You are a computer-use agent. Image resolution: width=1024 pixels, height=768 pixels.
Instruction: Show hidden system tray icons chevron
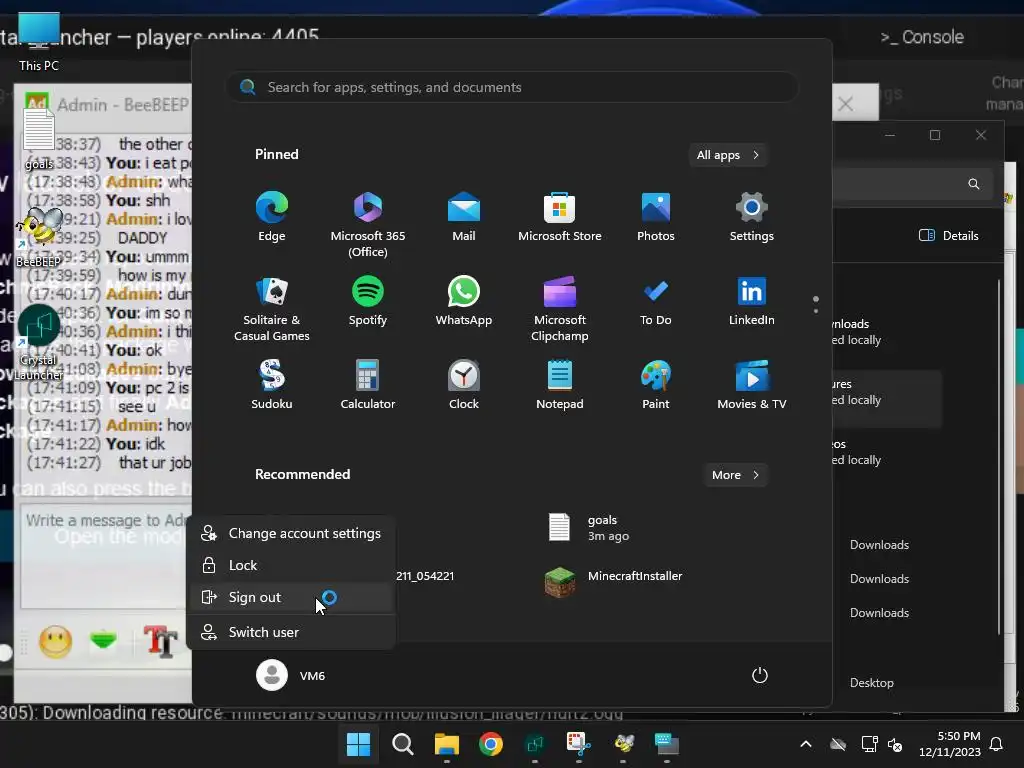806,744
